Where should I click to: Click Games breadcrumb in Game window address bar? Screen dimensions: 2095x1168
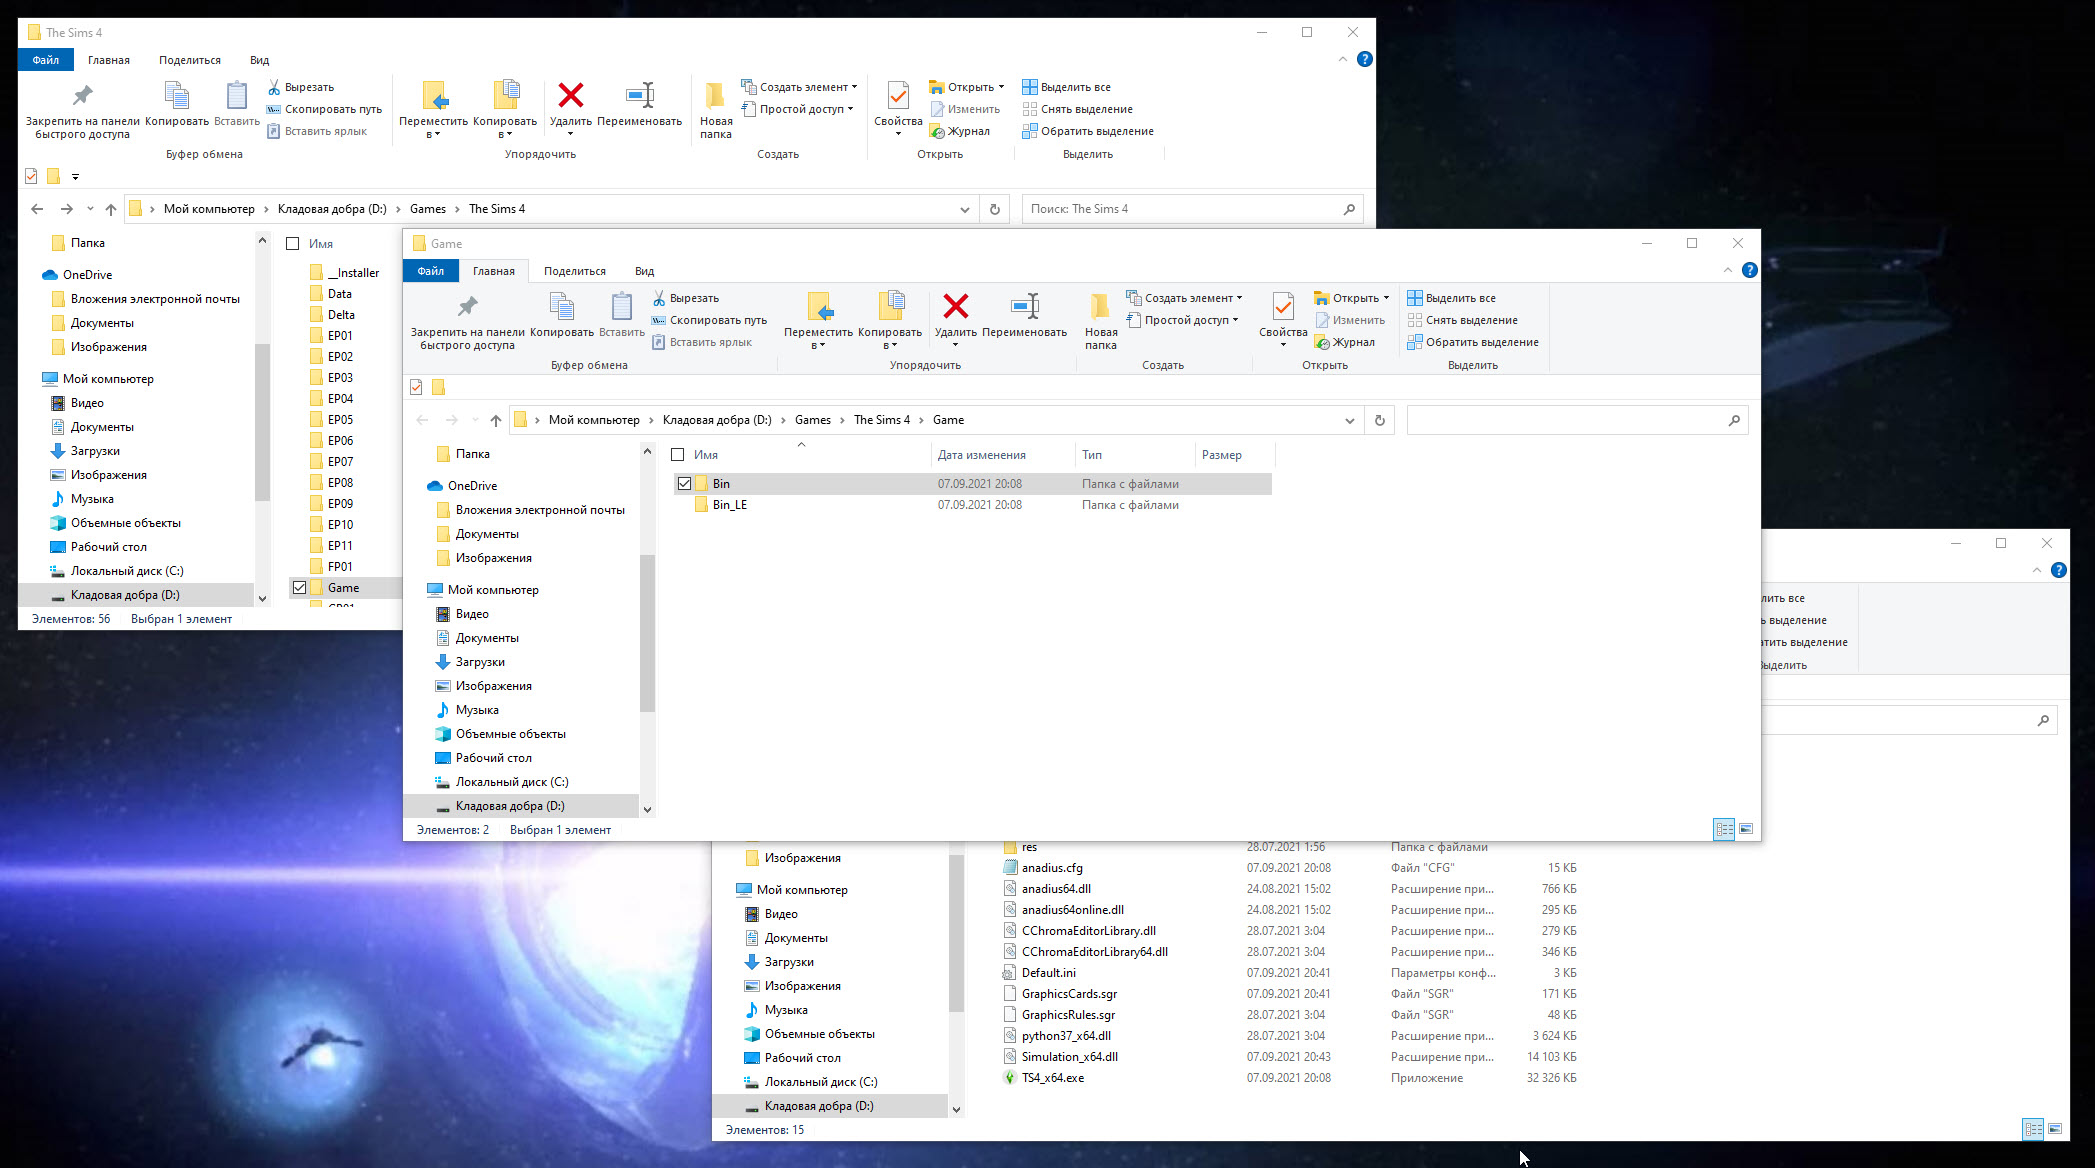tap(813, 420)
